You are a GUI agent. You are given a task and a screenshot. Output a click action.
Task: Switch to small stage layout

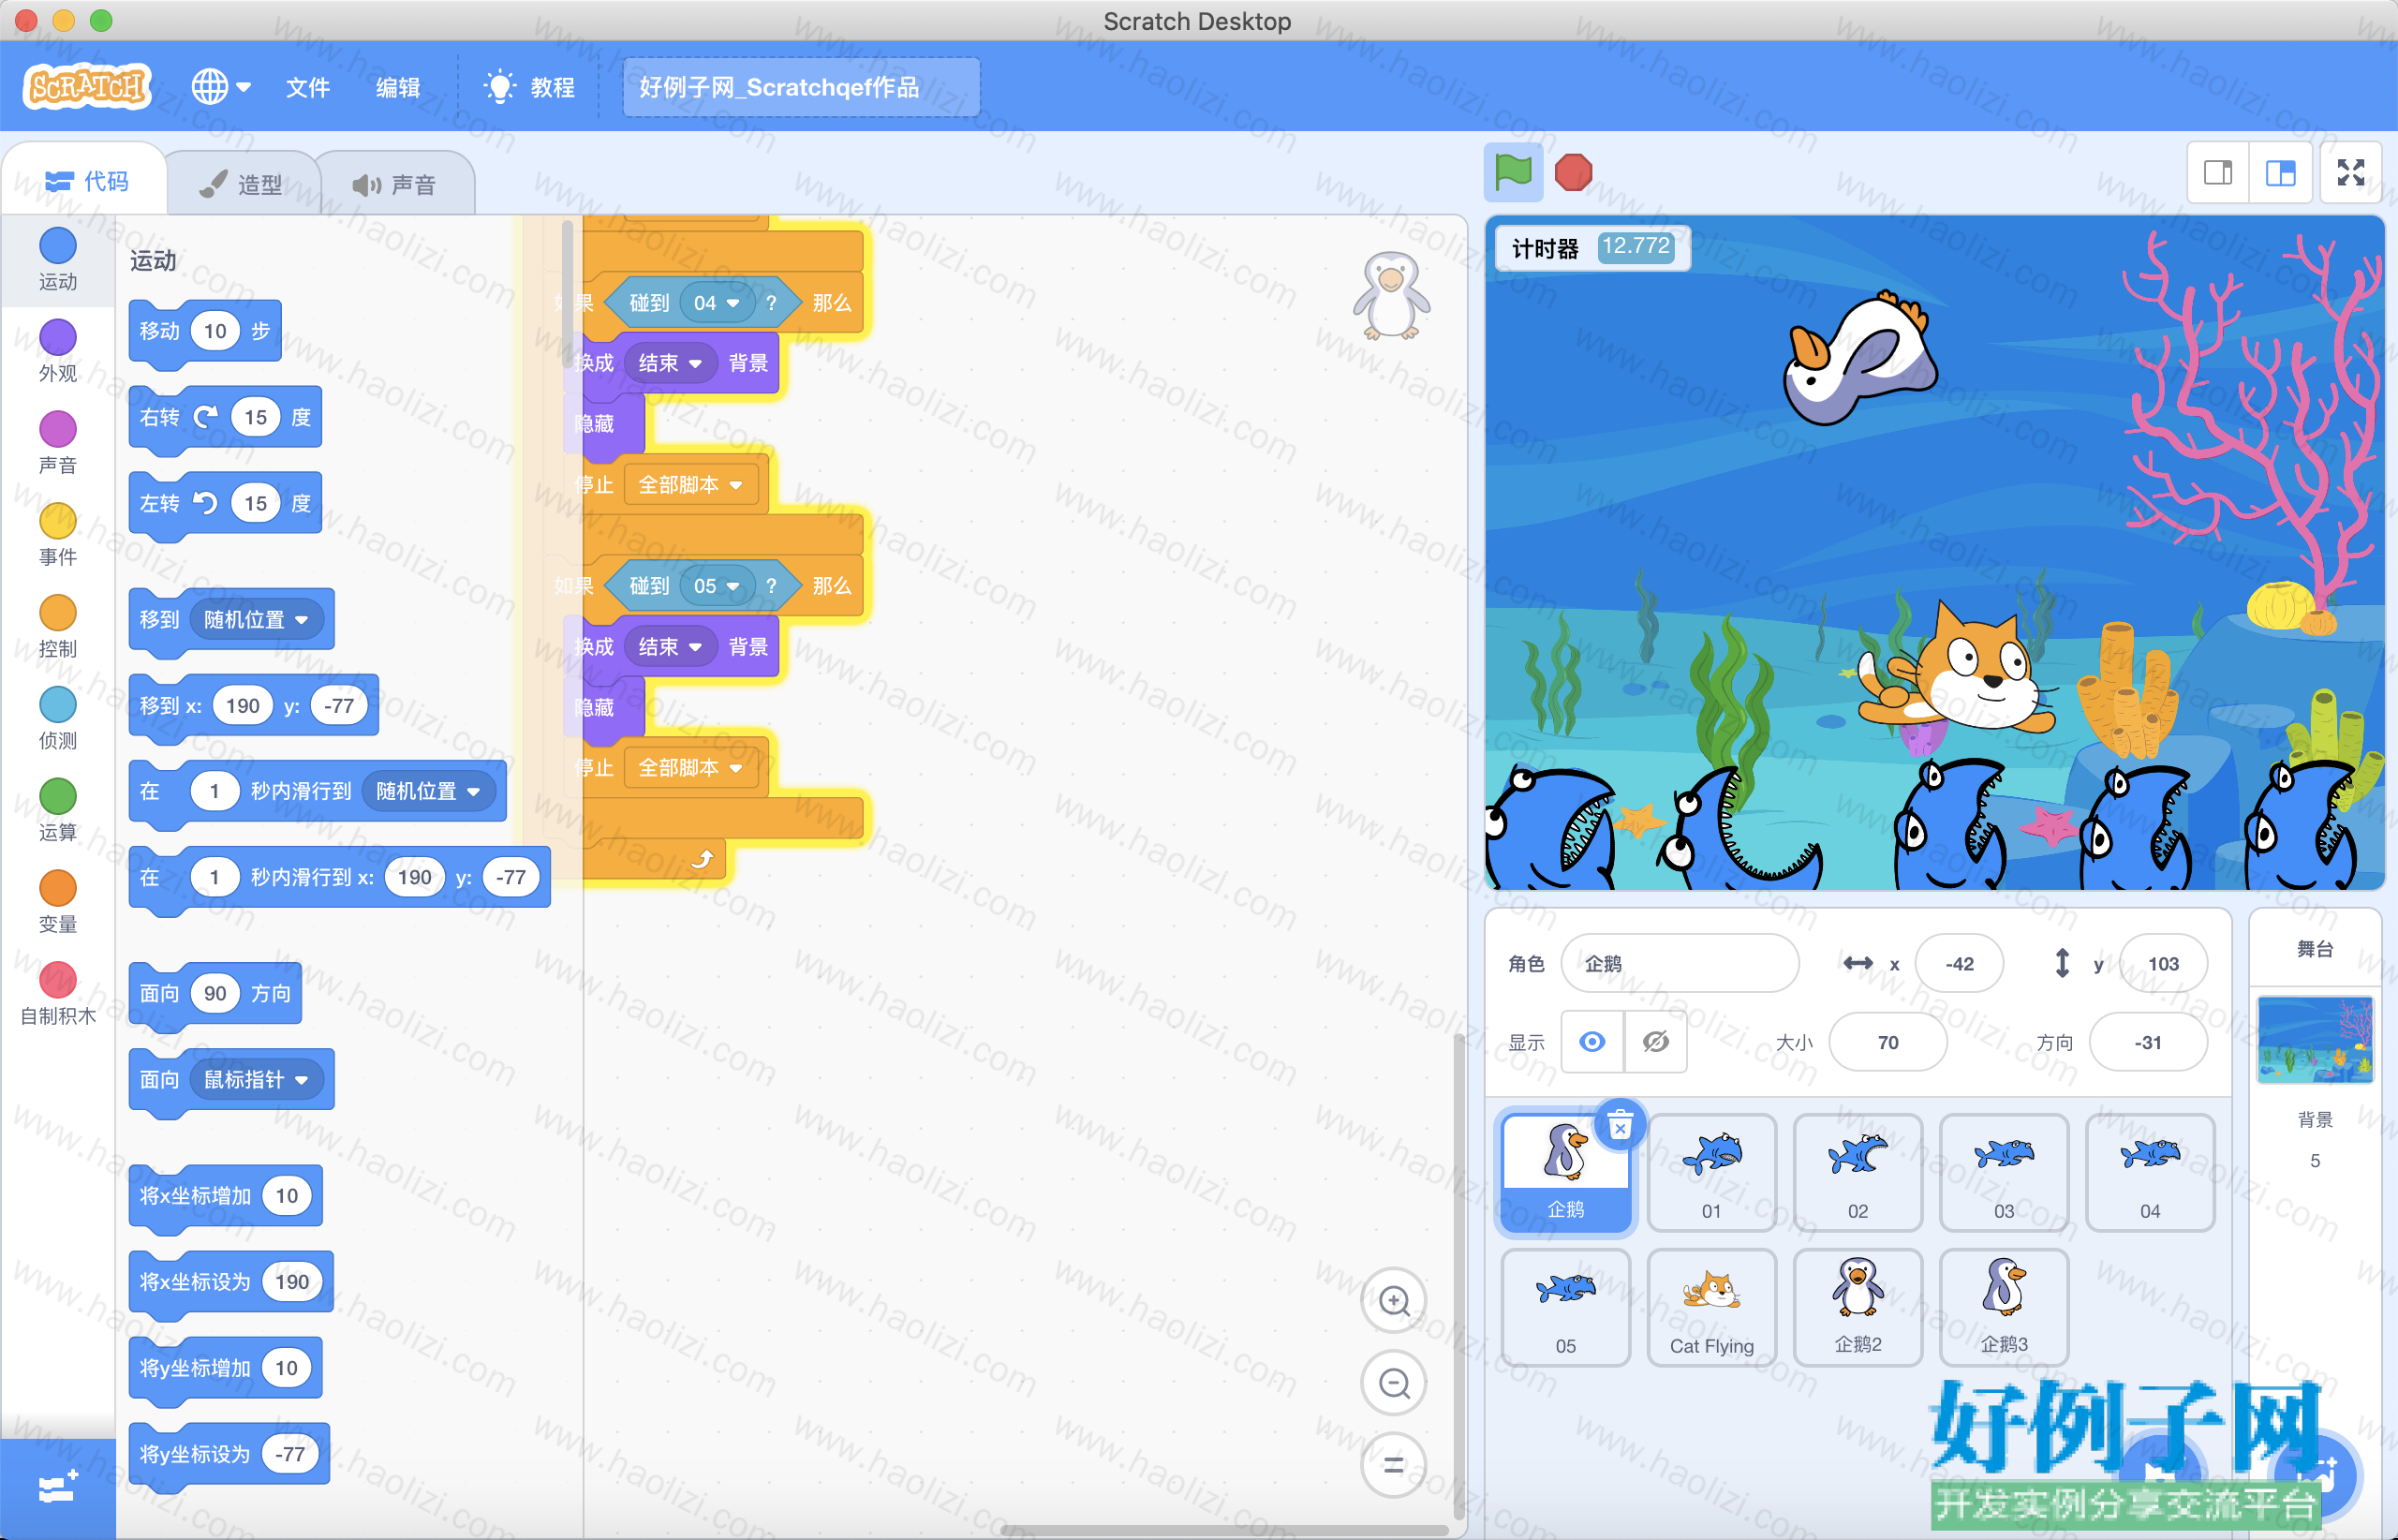pyautogui.click(x=2218, y=173)
